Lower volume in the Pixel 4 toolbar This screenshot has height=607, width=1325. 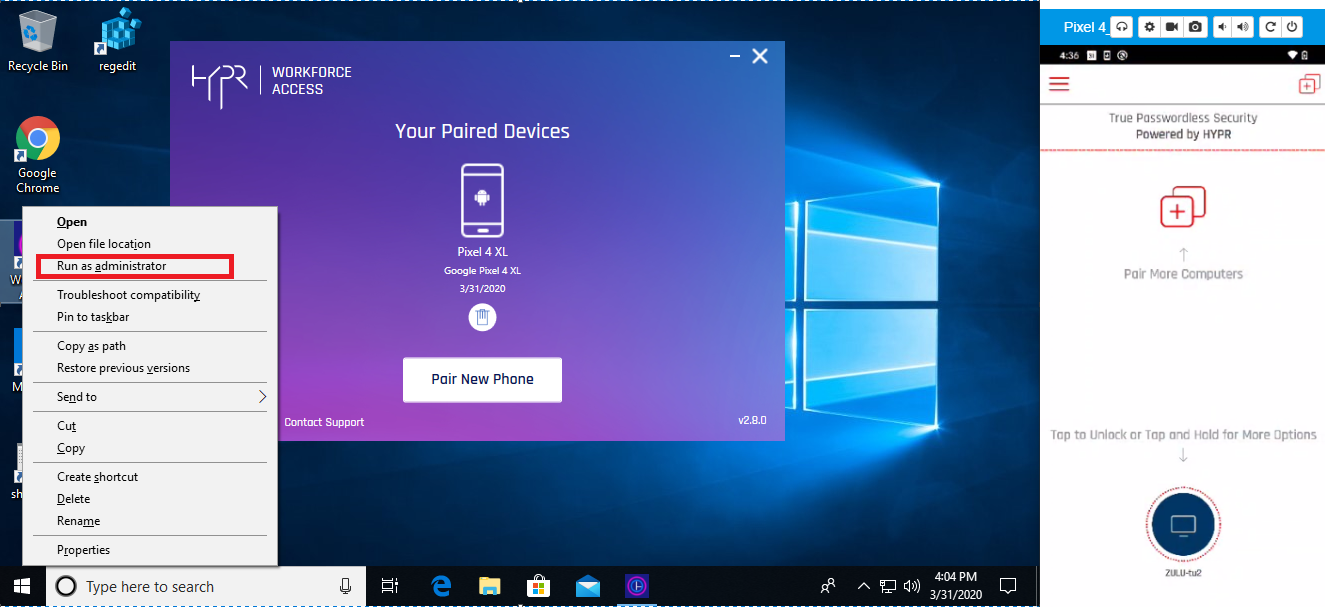(x=1222, y=27)
